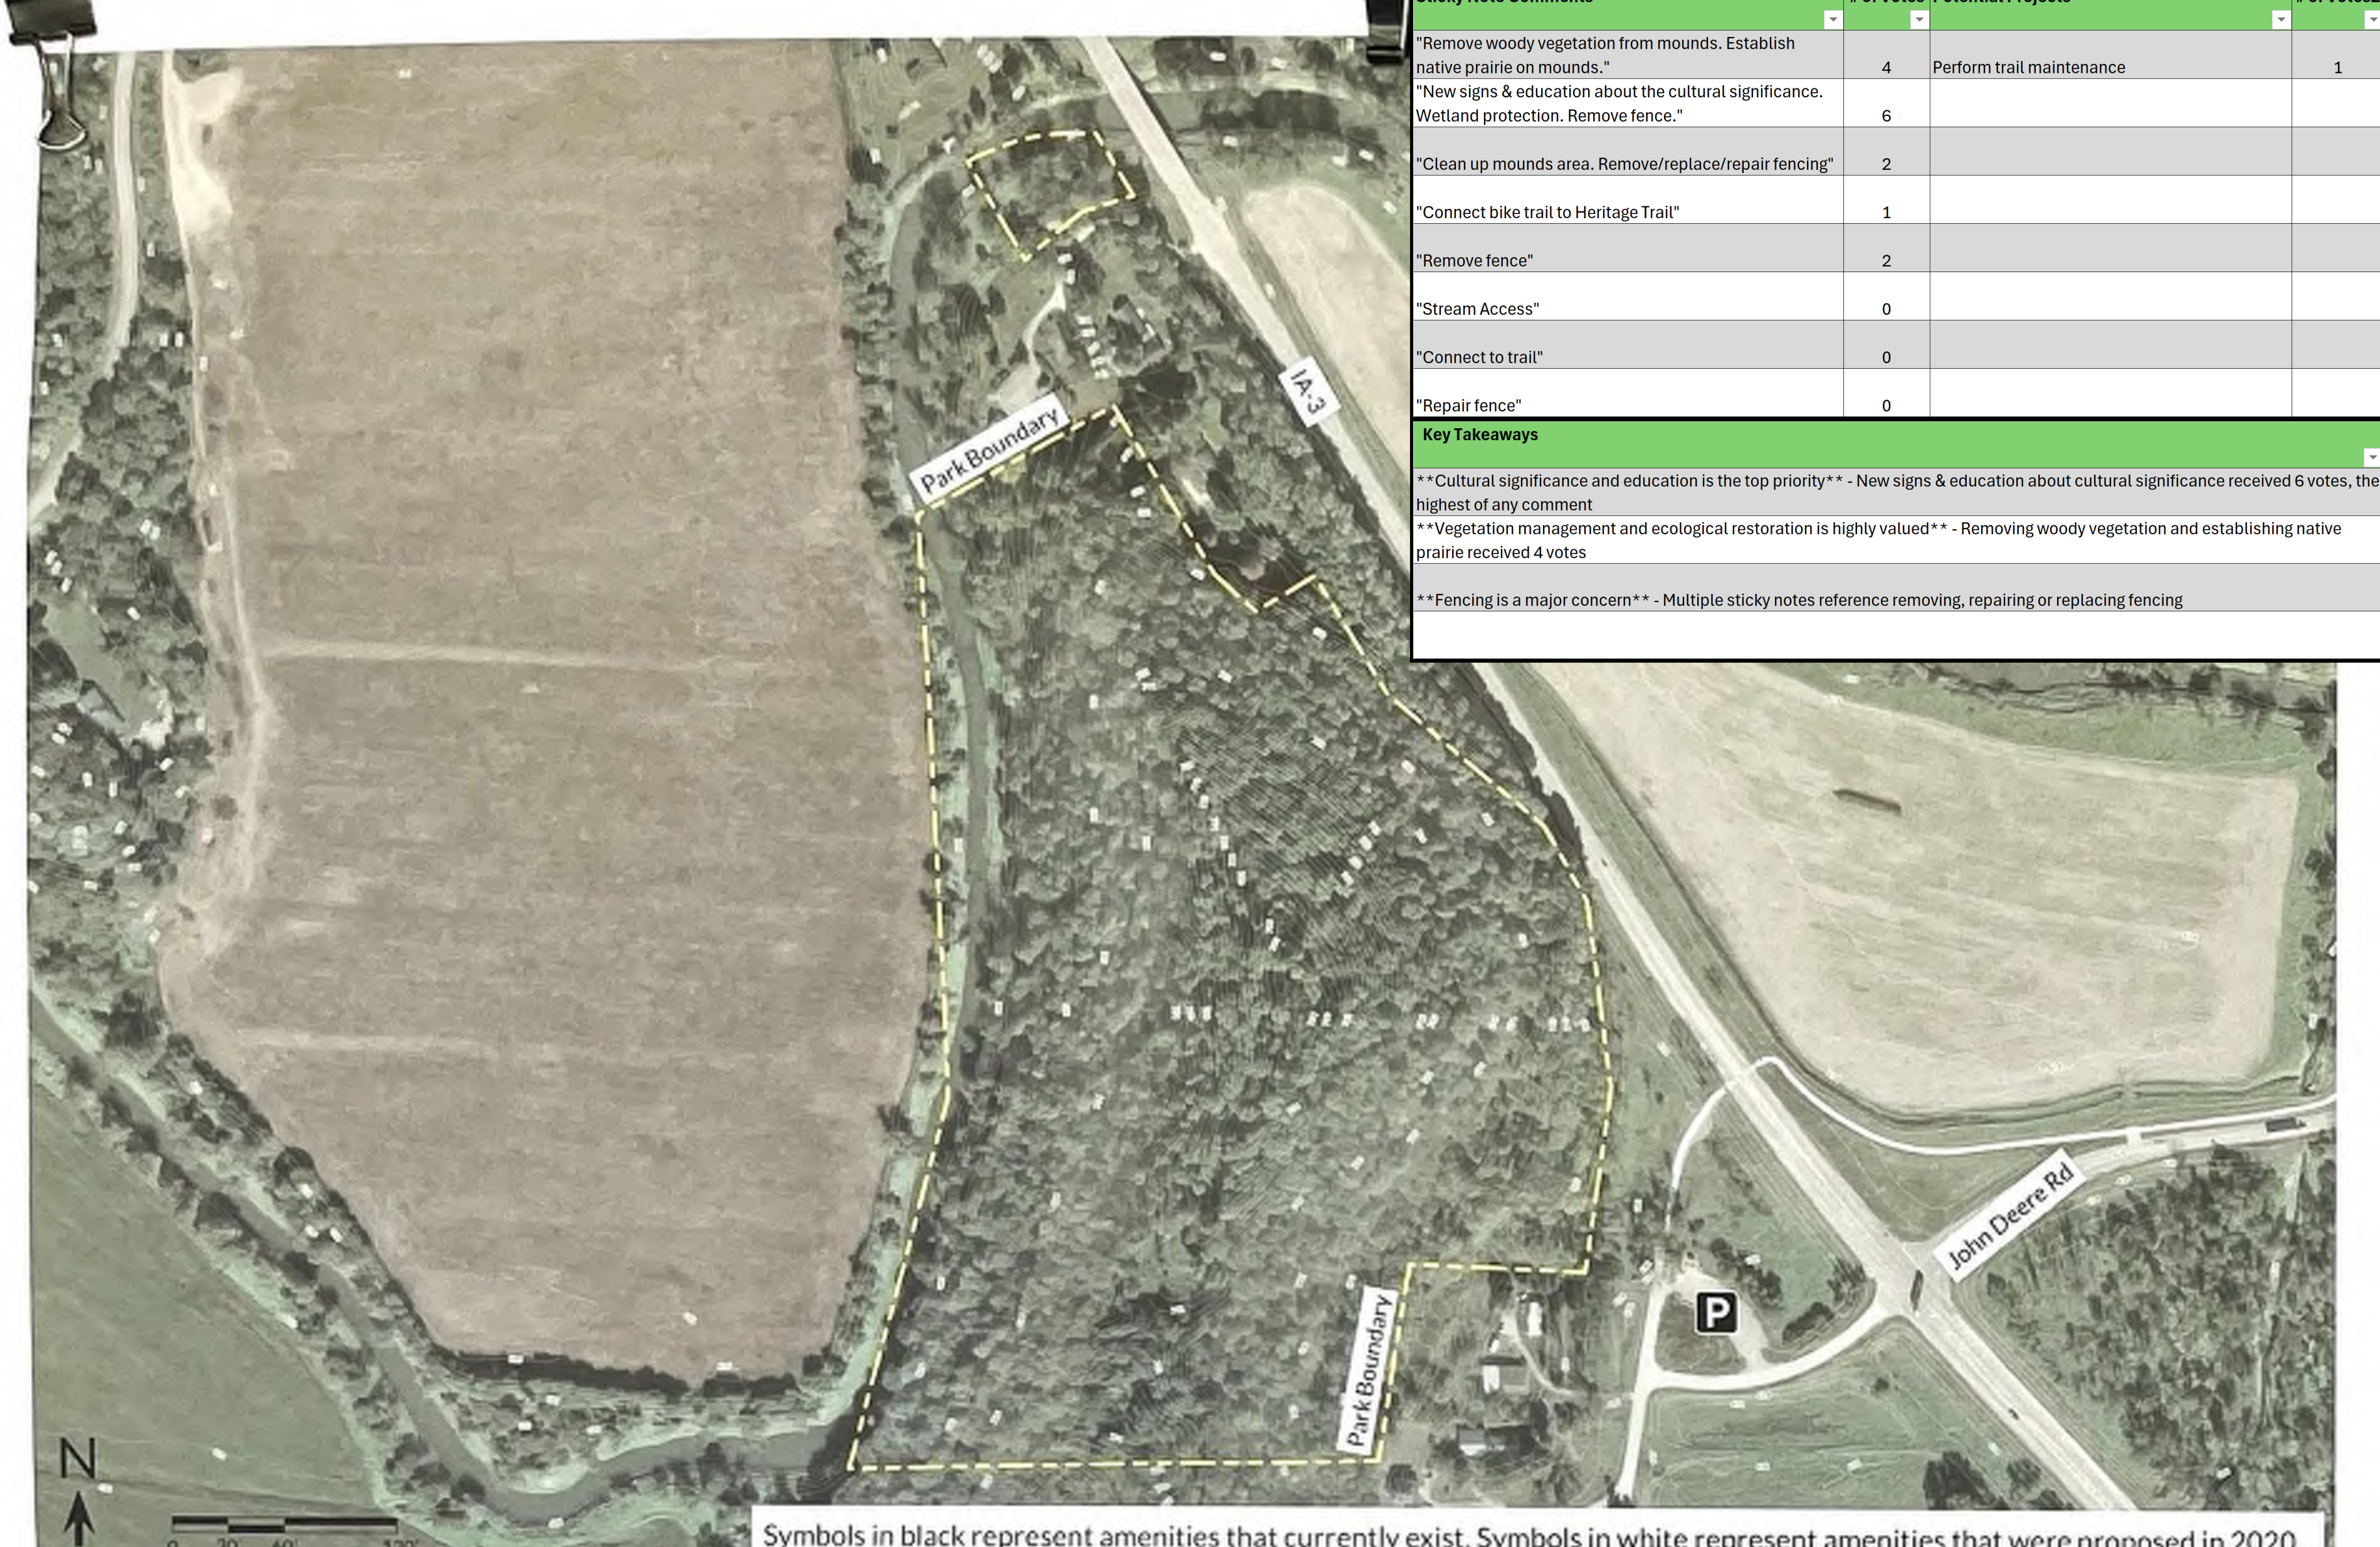Click the vote count 6 cell
Image resolution: width=2380 pixels, height=1547 pixels.
[x=1887, y=103]
